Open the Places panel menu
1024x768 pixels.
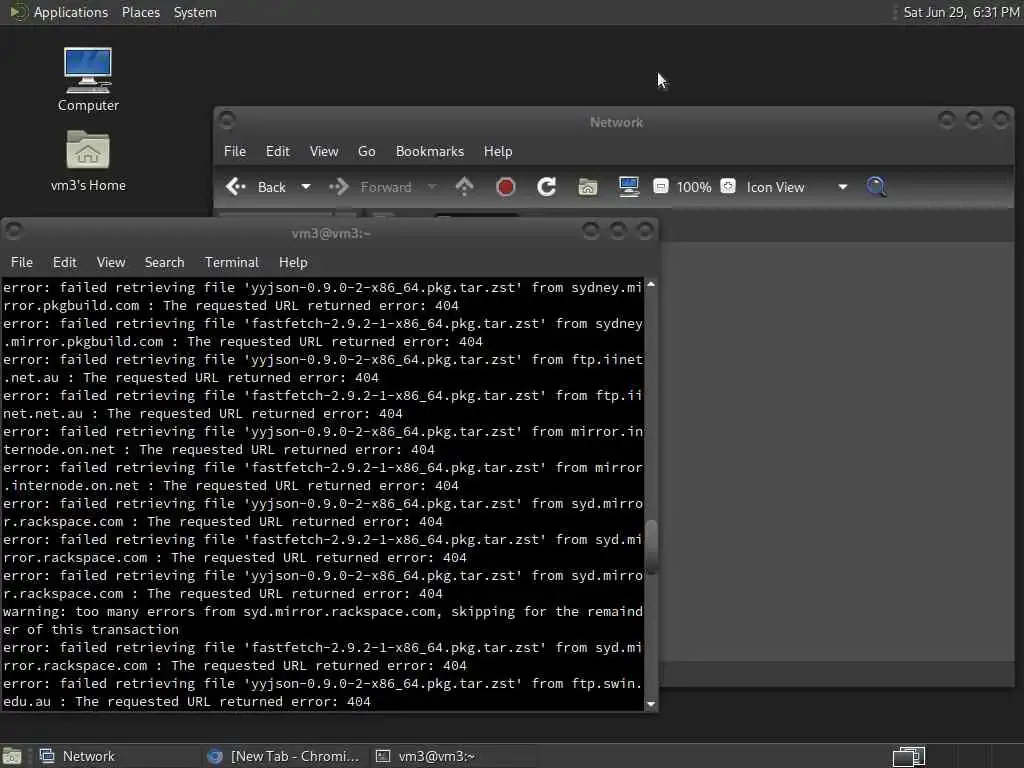tap(141, 12)
